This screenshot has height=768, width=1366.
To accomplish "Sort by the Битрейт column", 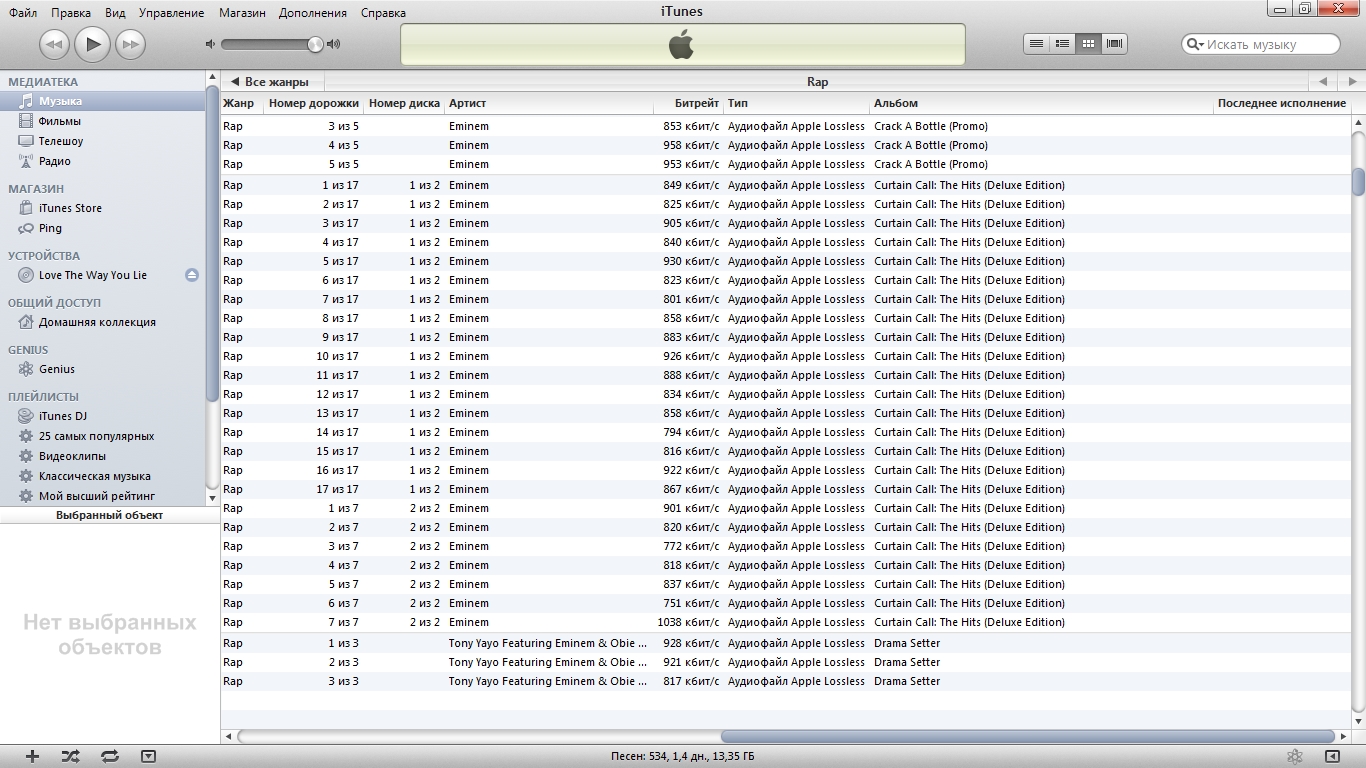I will point(687,103).
